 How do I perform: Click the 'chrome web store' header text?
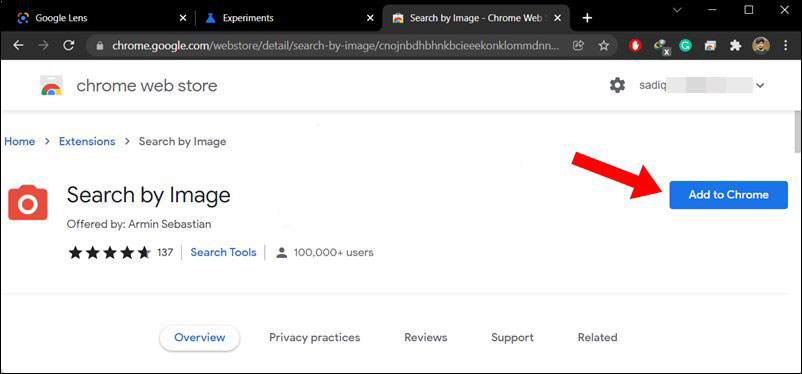pyautogui.click(x=147, y=85)
